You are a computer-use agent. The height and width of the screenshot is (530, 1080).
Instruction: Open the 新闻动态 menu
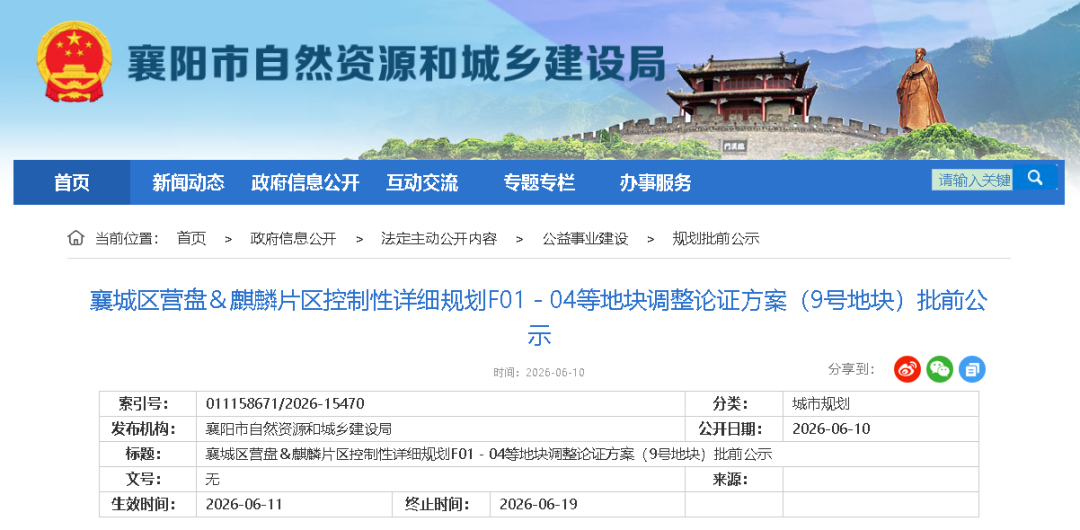click(188, 183)
